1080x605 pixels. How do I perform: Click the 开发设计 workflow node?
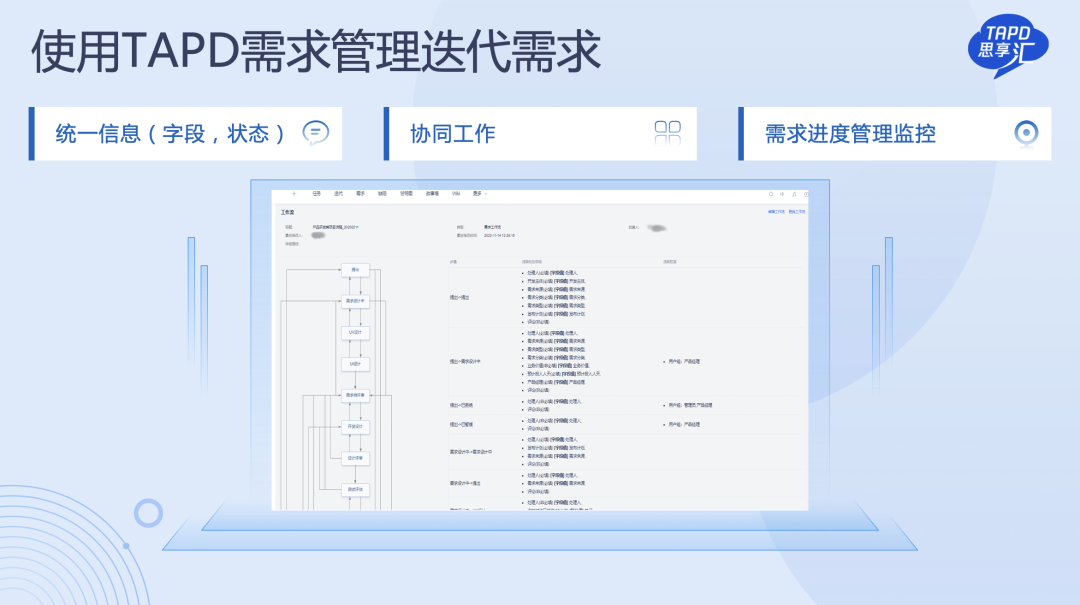click(355, 427)
